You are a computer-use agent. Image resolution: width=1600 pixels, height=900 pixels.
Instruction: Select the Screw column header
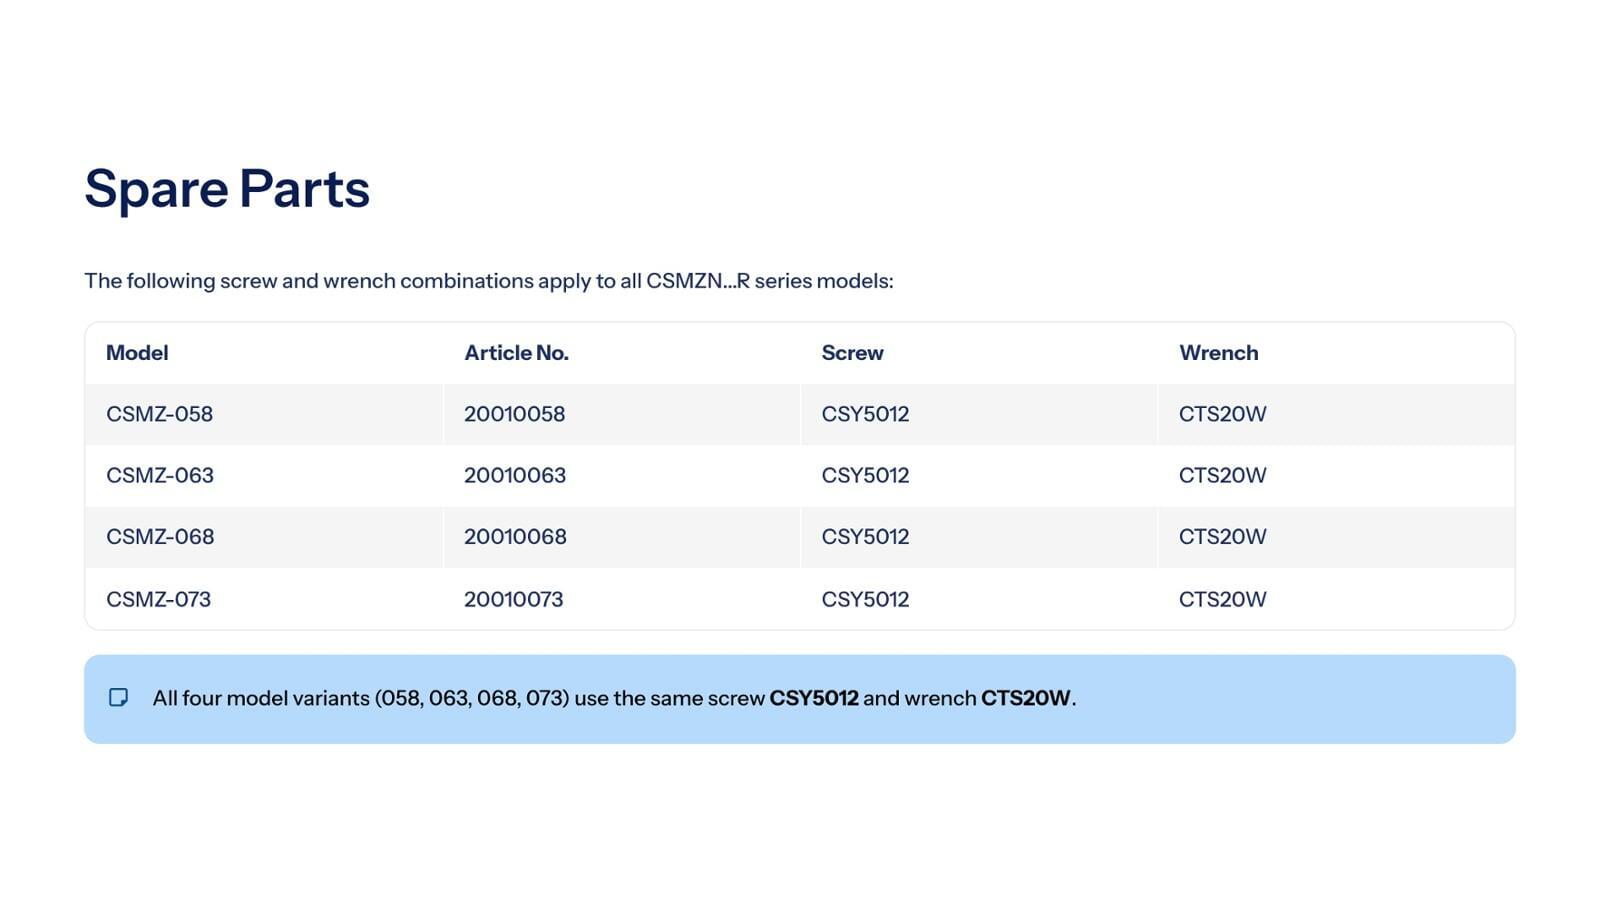tap(852, 353)
